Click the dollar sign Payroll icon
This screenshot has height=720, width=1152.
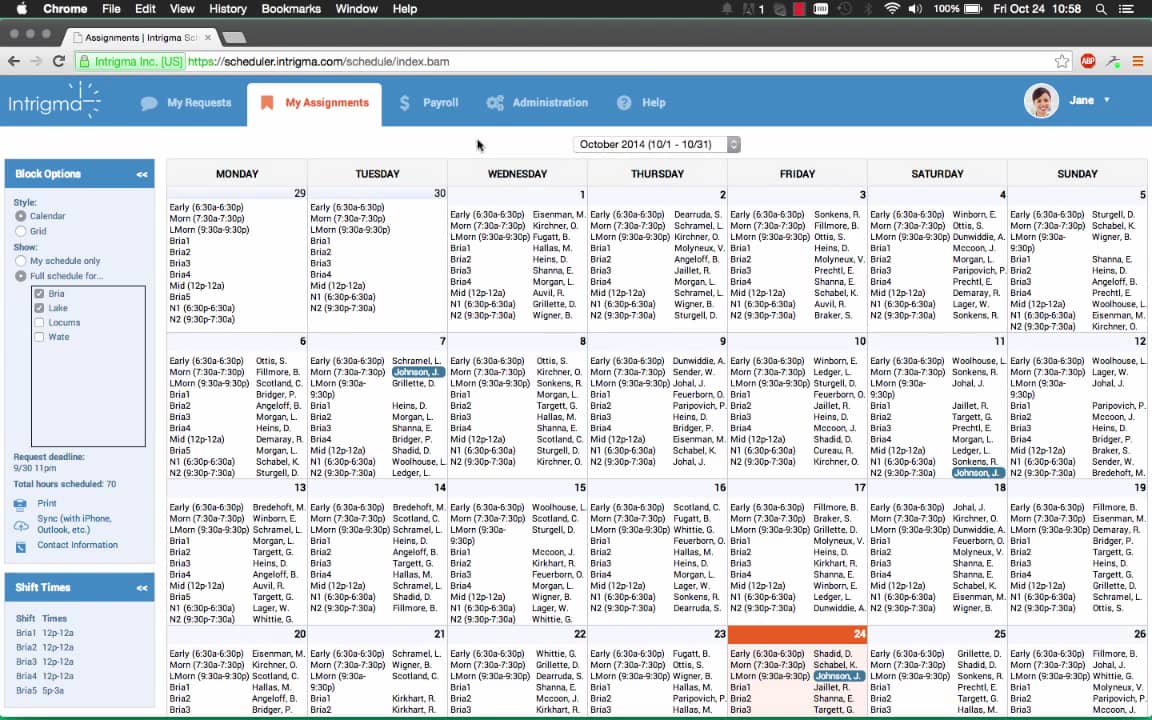[x=404, y=103]
